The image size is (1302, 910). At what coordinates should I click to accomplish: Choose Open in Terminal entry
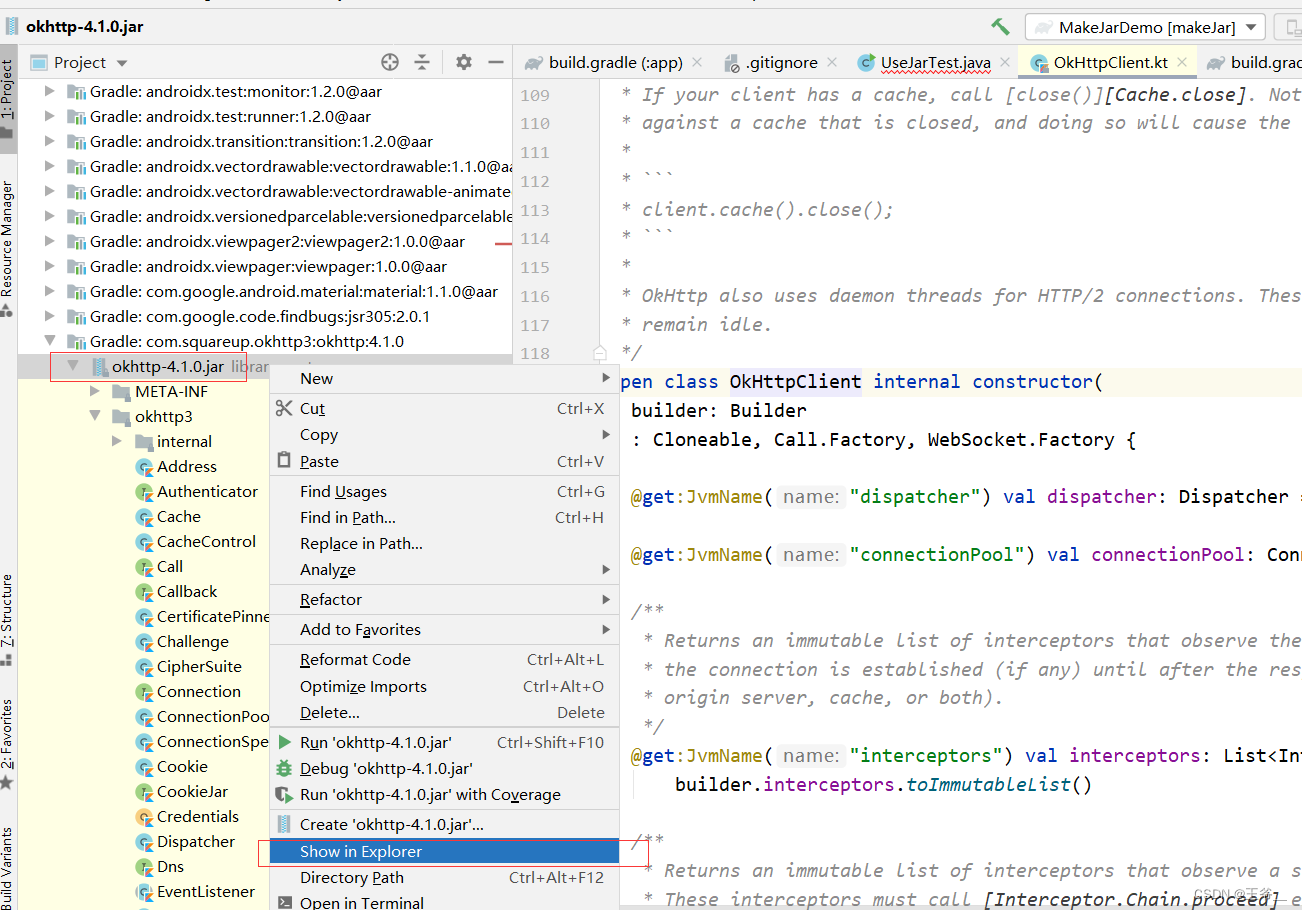[444, 902]
